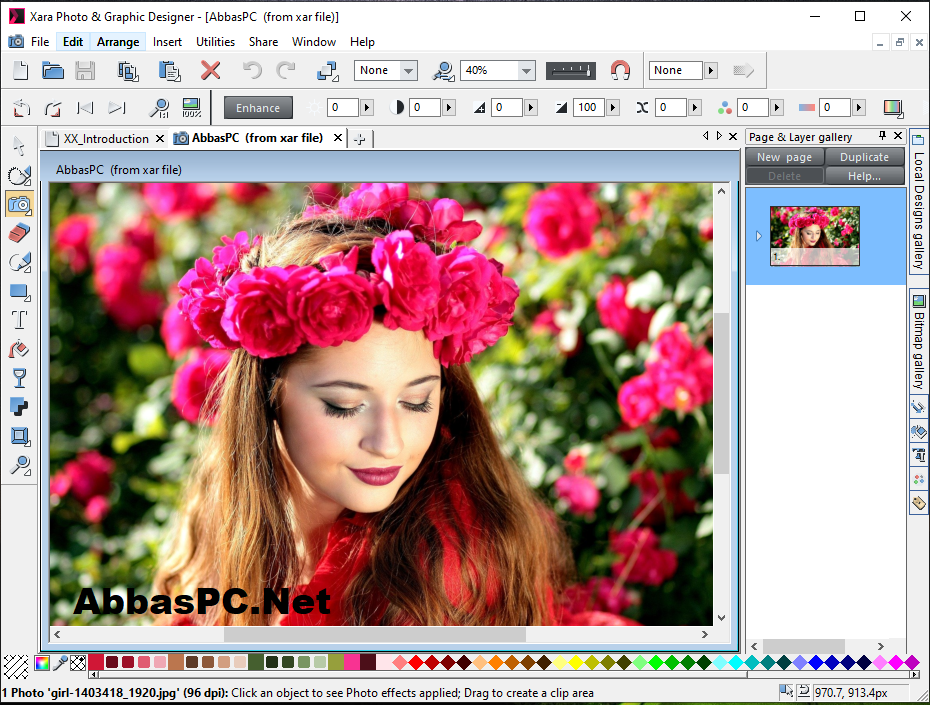Copy selection with copy icon
The height and width of the screenshot is (705, 930).
(128, 71)
